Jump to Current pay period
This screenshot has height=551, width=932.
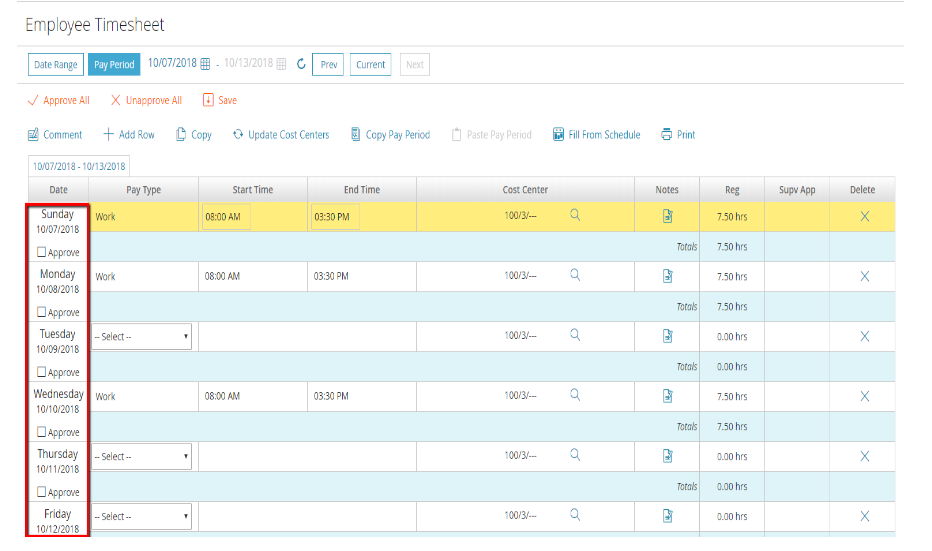[x=370, y=64]
